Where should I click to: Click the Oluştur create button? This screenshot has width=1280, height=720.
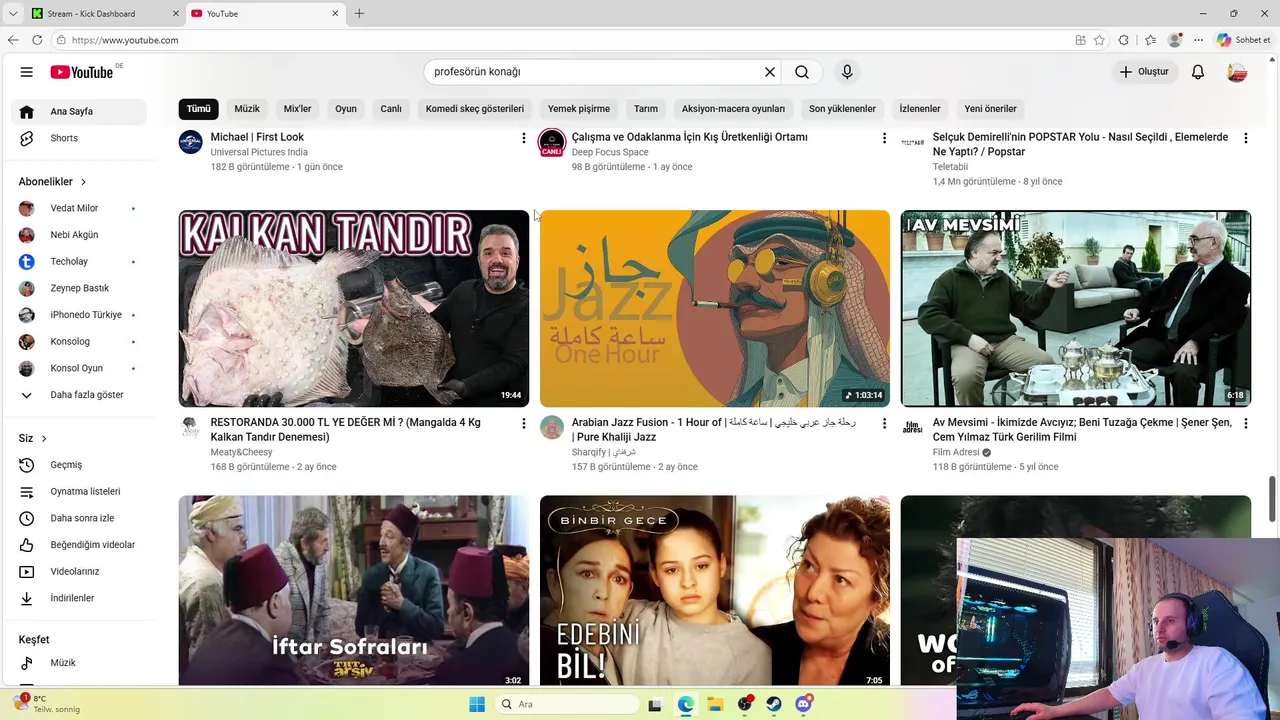[1143, 72]
